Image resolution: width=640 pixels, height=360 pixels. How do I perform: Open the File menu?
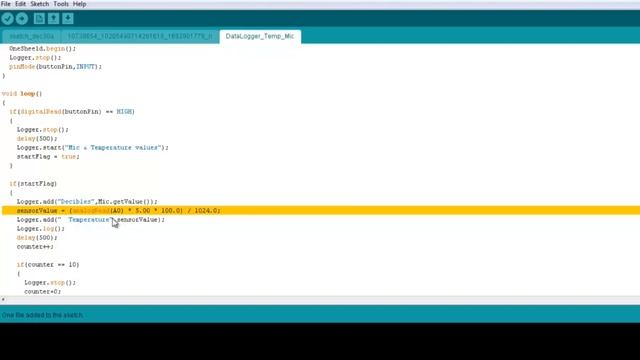(6, 4)
